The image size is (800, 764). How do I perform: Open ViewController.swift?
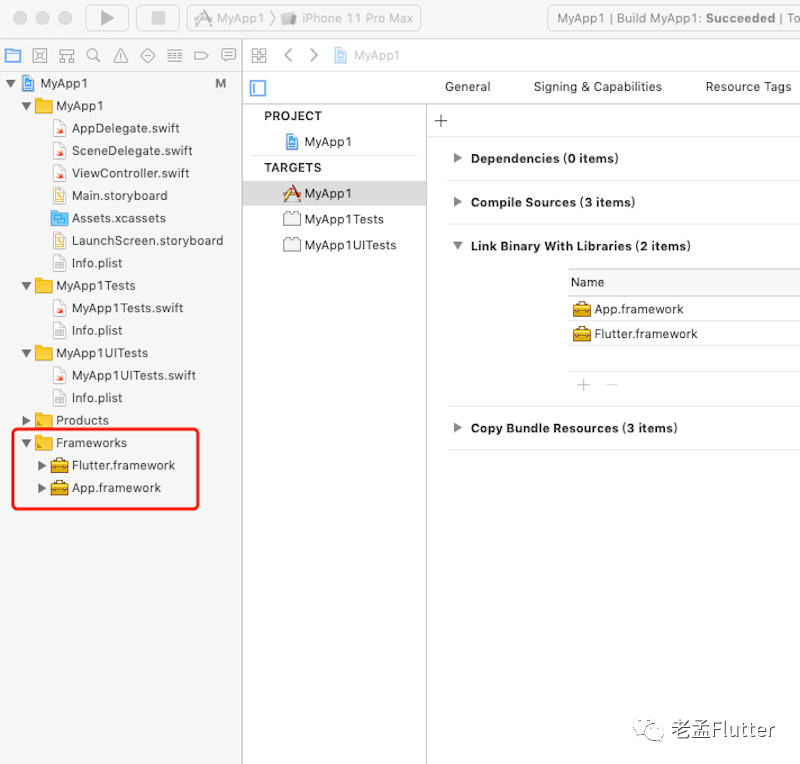click(121, 173)
